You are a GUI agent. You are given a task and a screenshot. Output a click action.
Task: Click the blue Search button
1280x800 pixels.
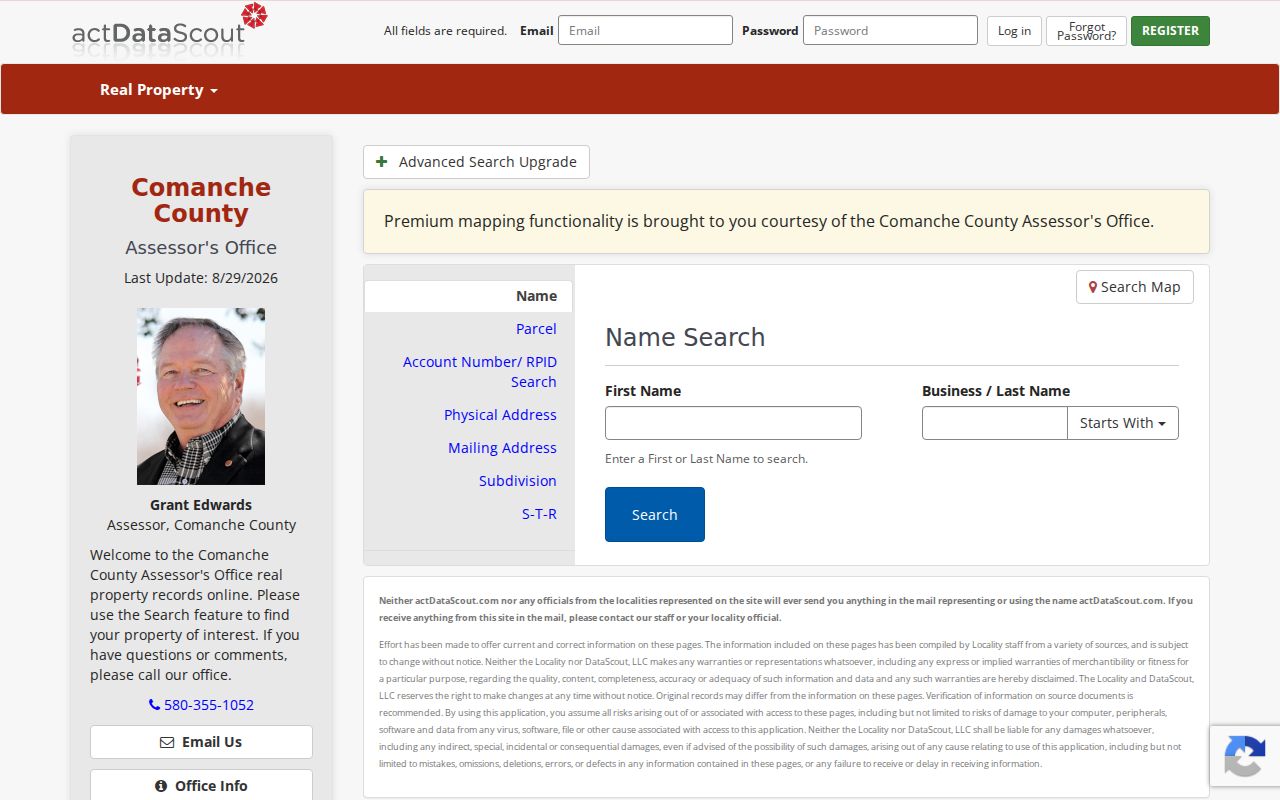tap(655, 514)
